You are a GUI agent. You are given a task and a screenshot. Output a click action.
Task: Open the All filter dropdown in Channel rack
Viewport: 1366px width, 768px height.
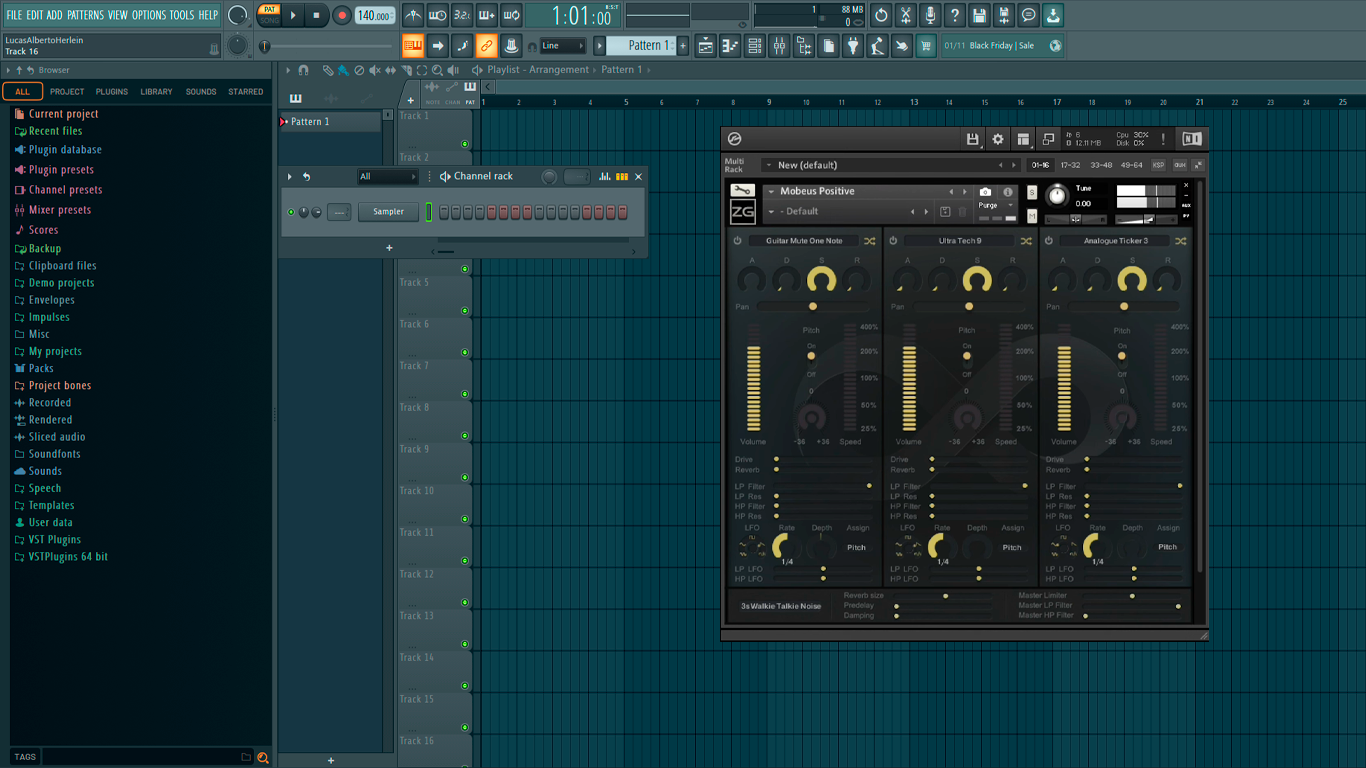388,177
